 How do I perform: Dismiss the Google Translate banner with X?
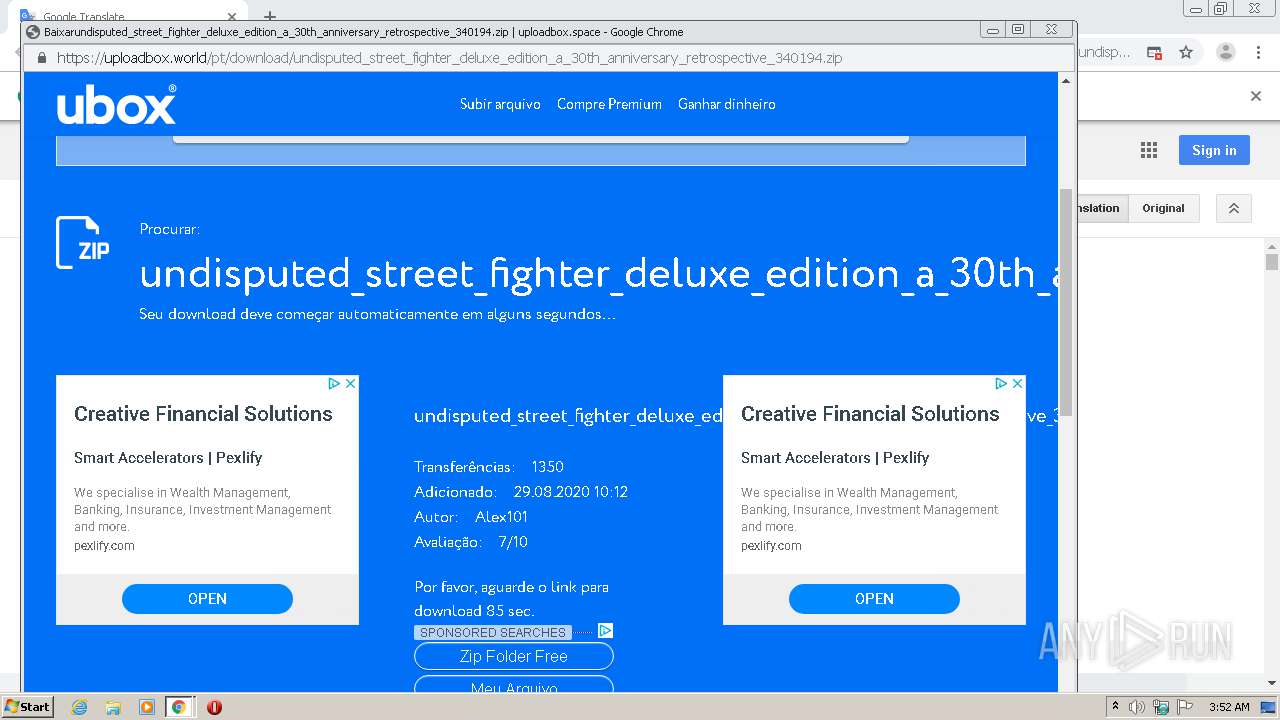click(1256, 96)
